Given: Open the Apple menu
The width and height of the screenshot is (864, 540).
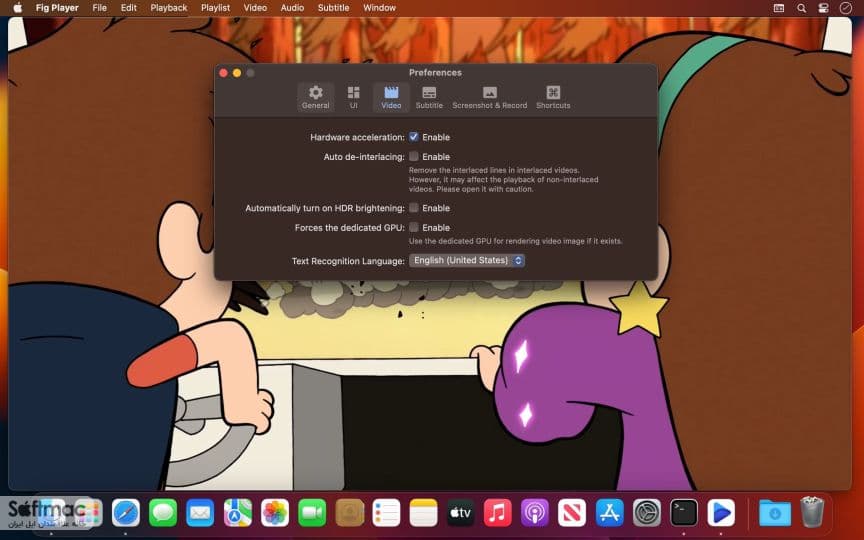Looking at the screenshot, I should point(17,8).
